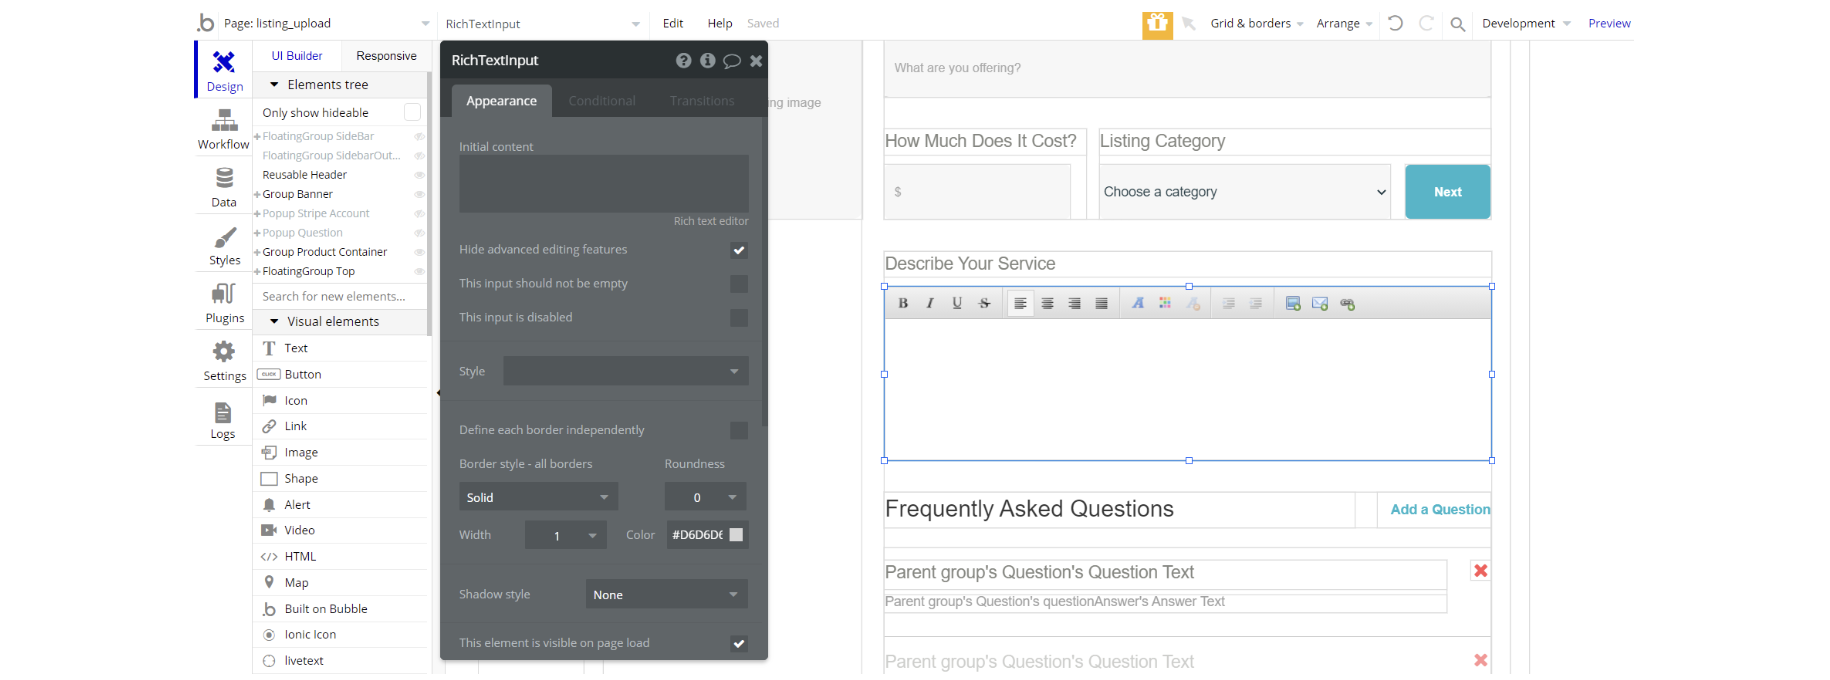Click the Strikethrough formatting icon
The height and width of the screenshot is (680, 1830).
(984, 304)
